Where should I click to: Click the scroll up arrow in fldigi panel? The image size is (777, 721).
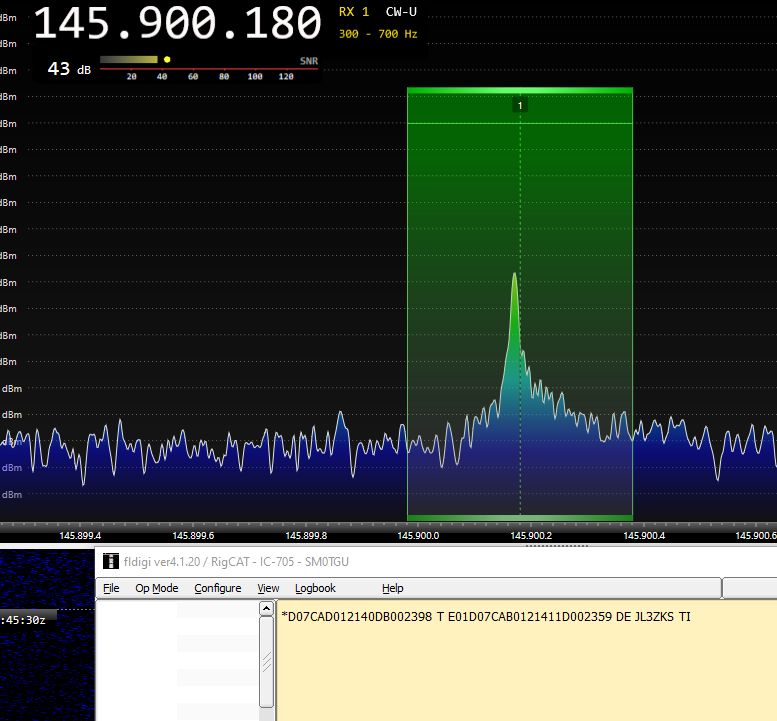click(267, 609)
